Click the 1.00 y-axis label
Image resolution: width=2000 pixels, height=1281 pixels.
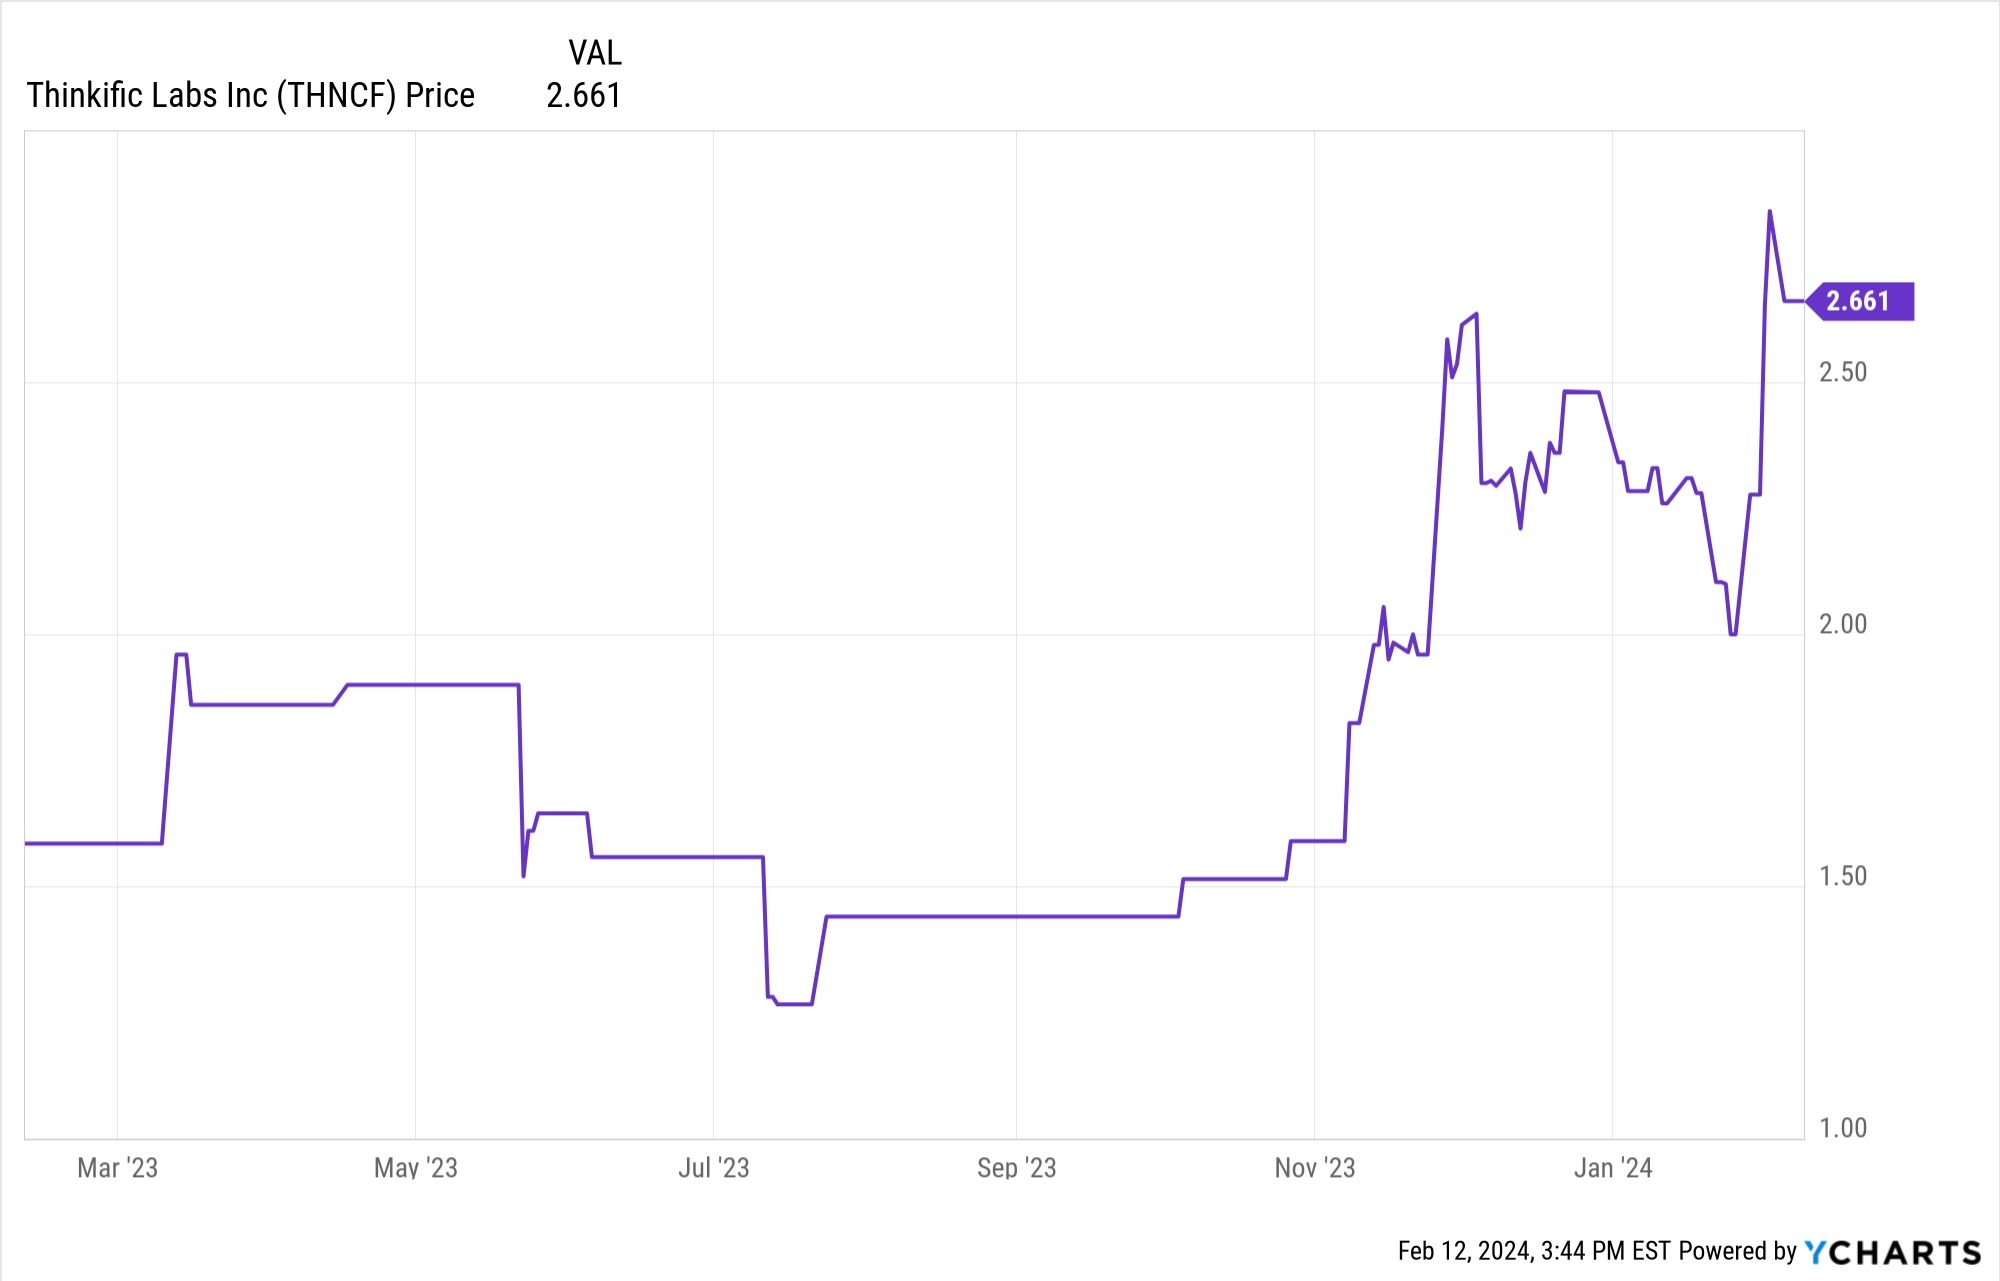[1843, 1128]
